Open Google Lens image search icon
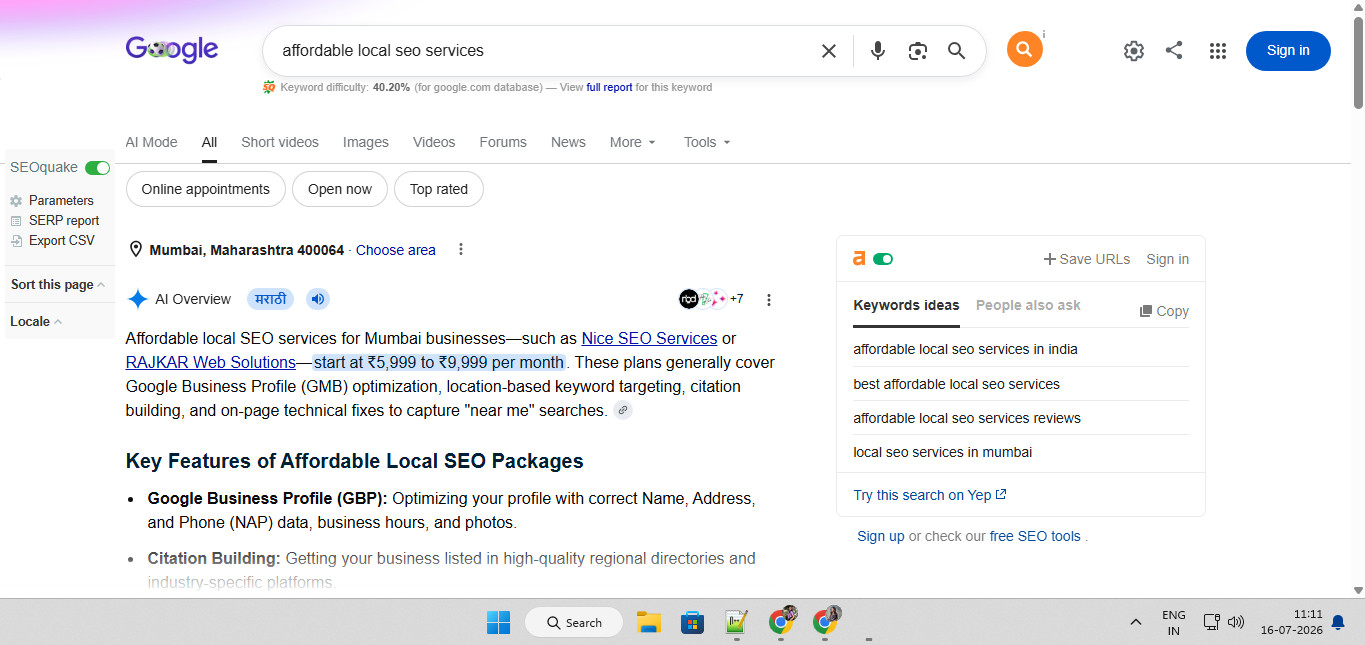 click(x=917, y=51)
